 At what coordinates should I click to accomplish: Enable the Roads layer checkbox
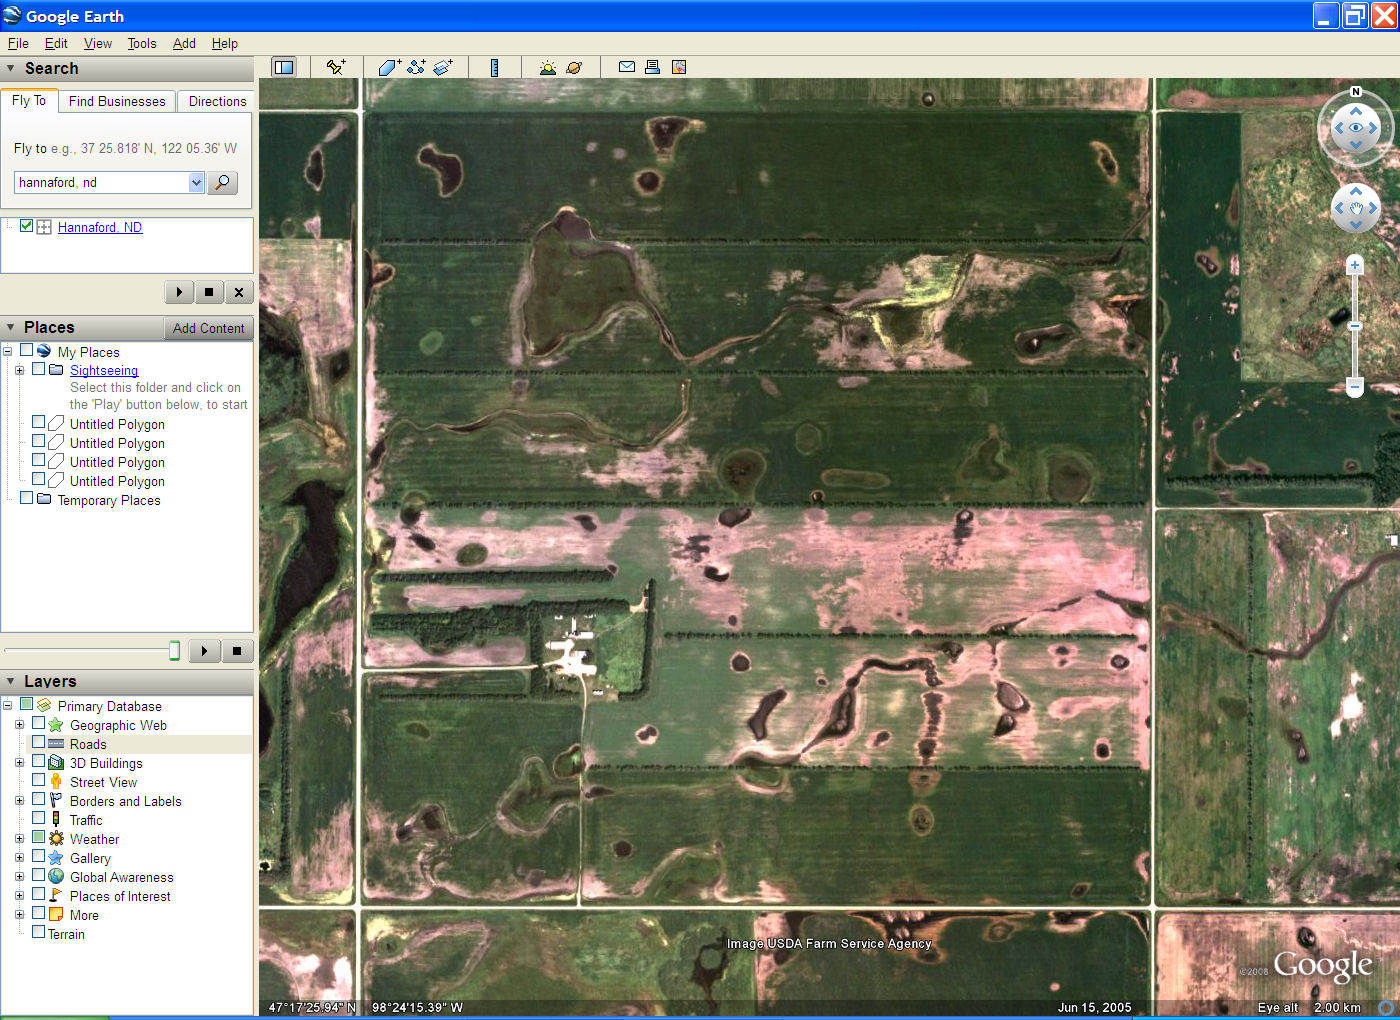[x=39, y=742]
